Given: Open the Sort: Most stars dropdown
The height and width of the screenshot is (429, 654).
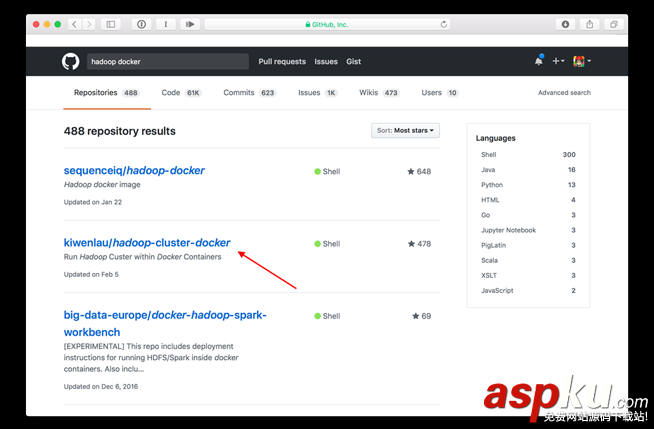Looking at the screenshot, I should click(405, 130).
